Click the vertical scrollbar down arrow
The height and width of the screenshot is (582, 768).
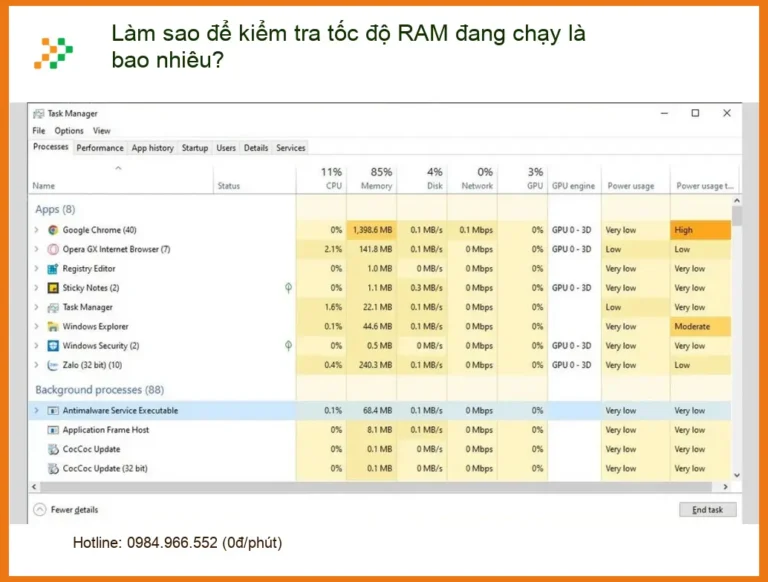coord(736,476)
